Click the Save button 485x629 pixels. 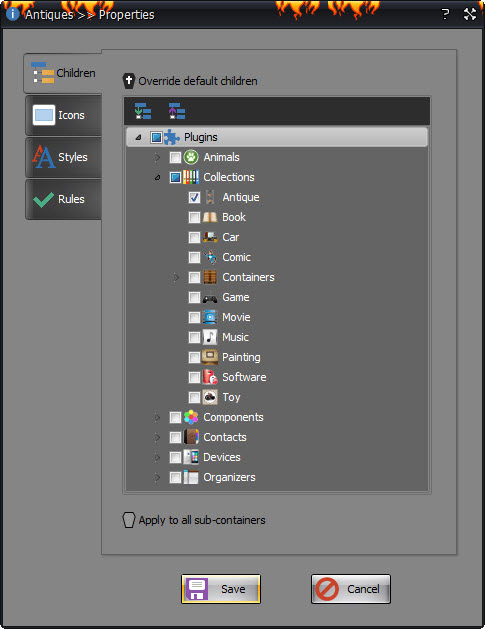tap(221, 589)
